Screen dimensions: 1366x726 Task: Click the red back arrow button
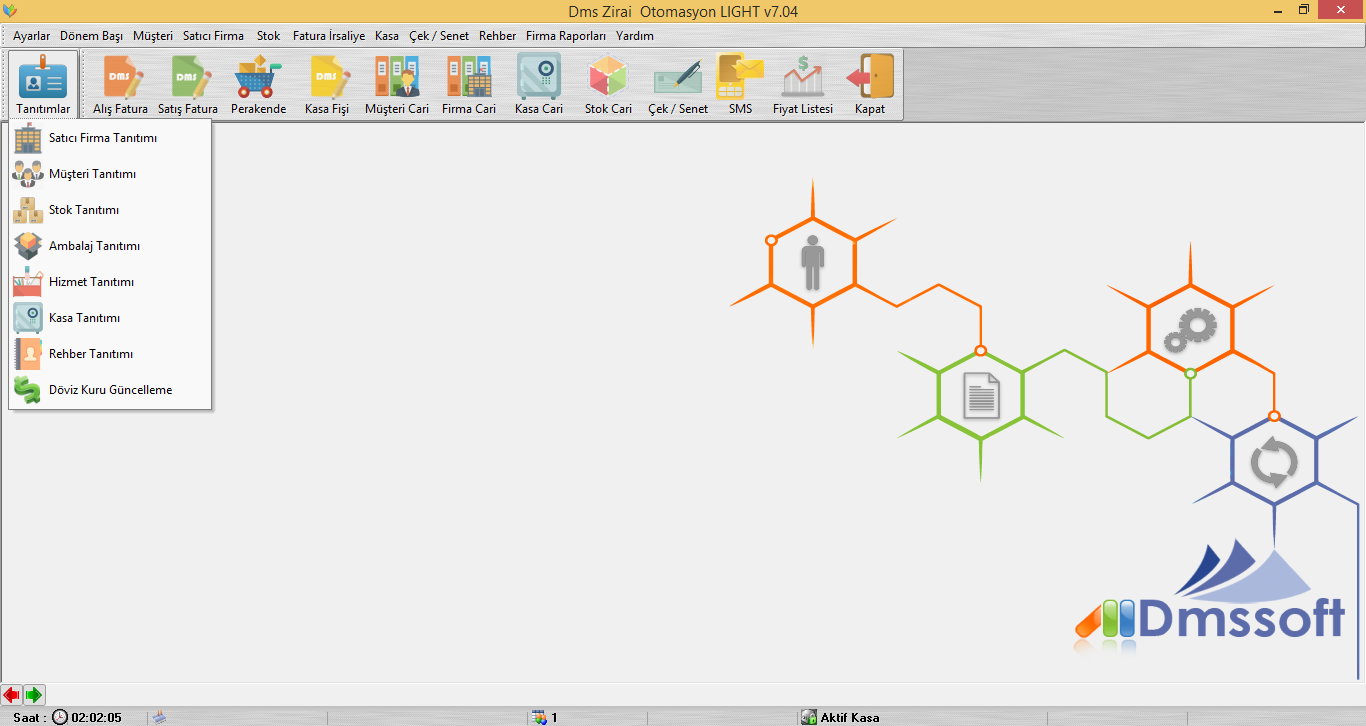(12, 694)
